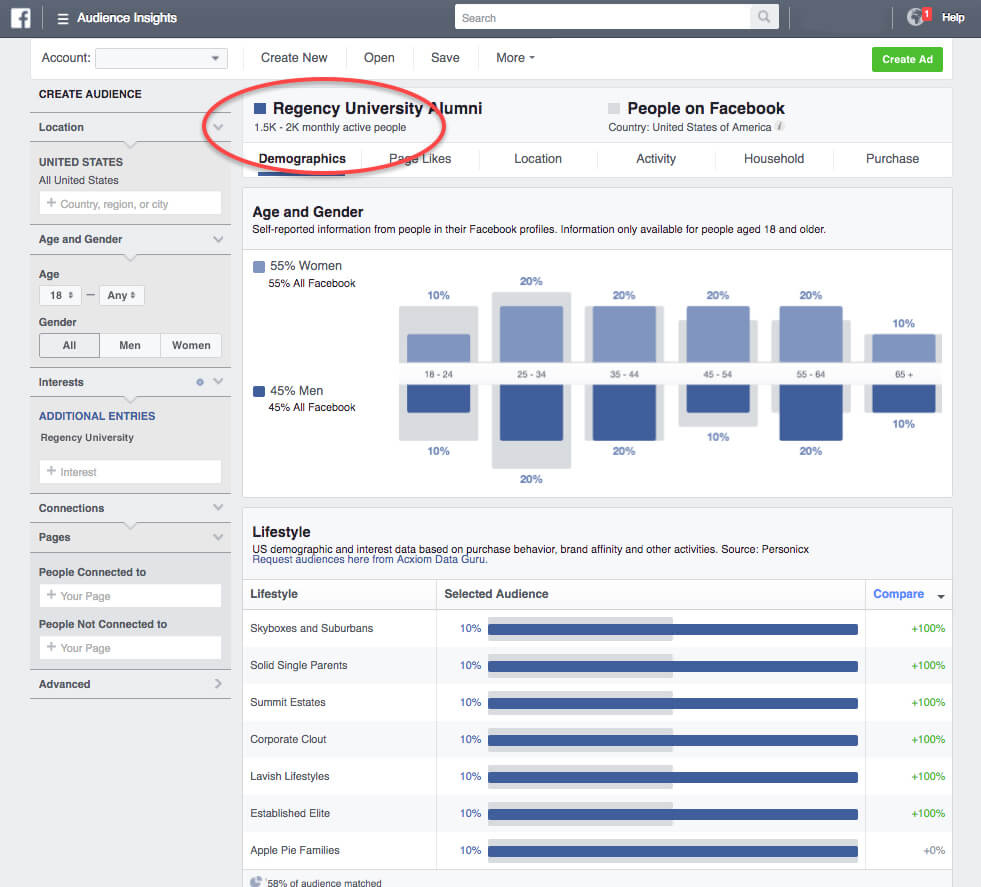Viewport: 981px width, 887px height.
Task: Select the Women gender filter
Action: pos(190,345)
